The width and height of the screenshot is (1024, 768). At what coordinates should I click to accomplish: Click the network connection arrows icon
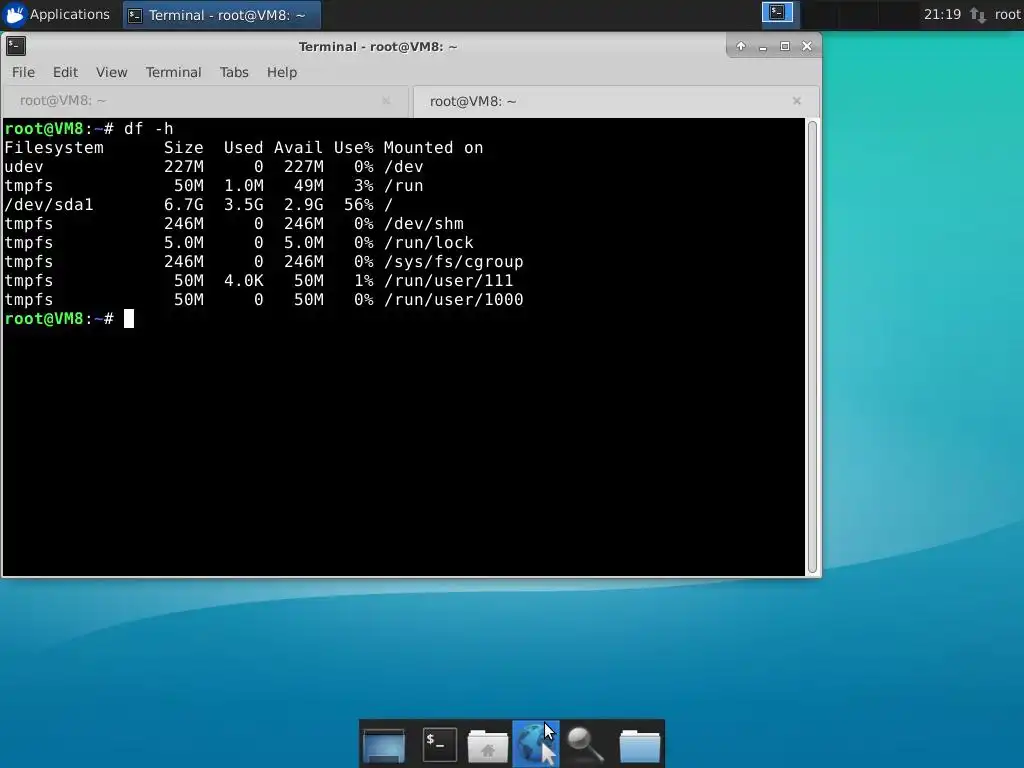coord(978,14)
